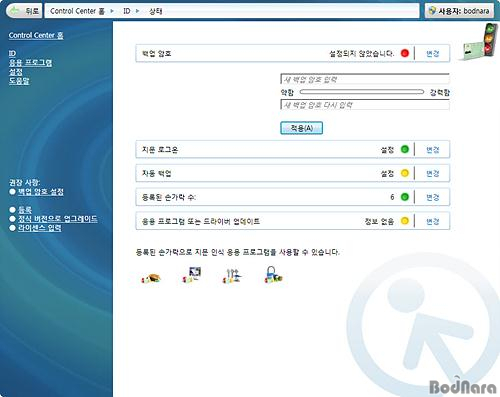The image size is (500, 397).
Task: Open the 백업 암호 설정 recommendation link
Action: 41,192
